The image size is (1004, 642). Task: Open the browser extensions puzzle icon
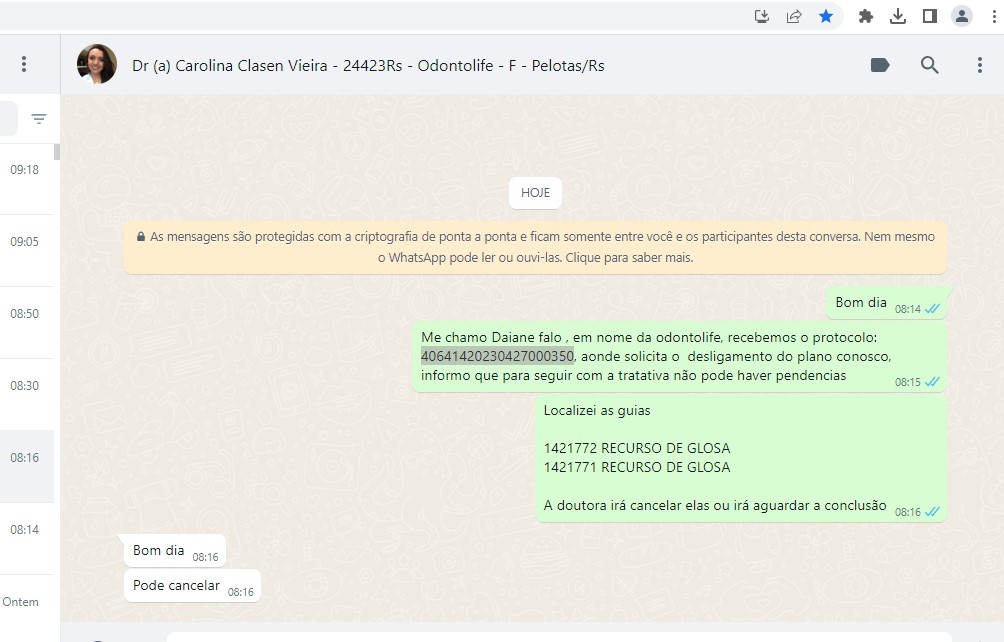tap(865, 16)
